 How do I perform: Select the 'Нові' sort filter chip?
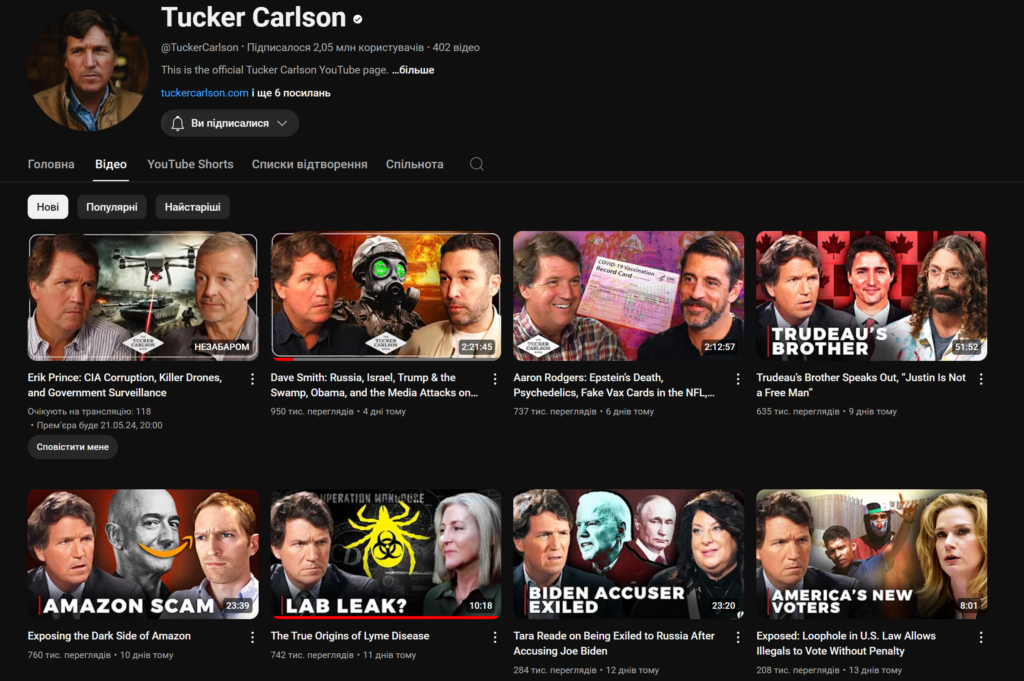point(48,207)
